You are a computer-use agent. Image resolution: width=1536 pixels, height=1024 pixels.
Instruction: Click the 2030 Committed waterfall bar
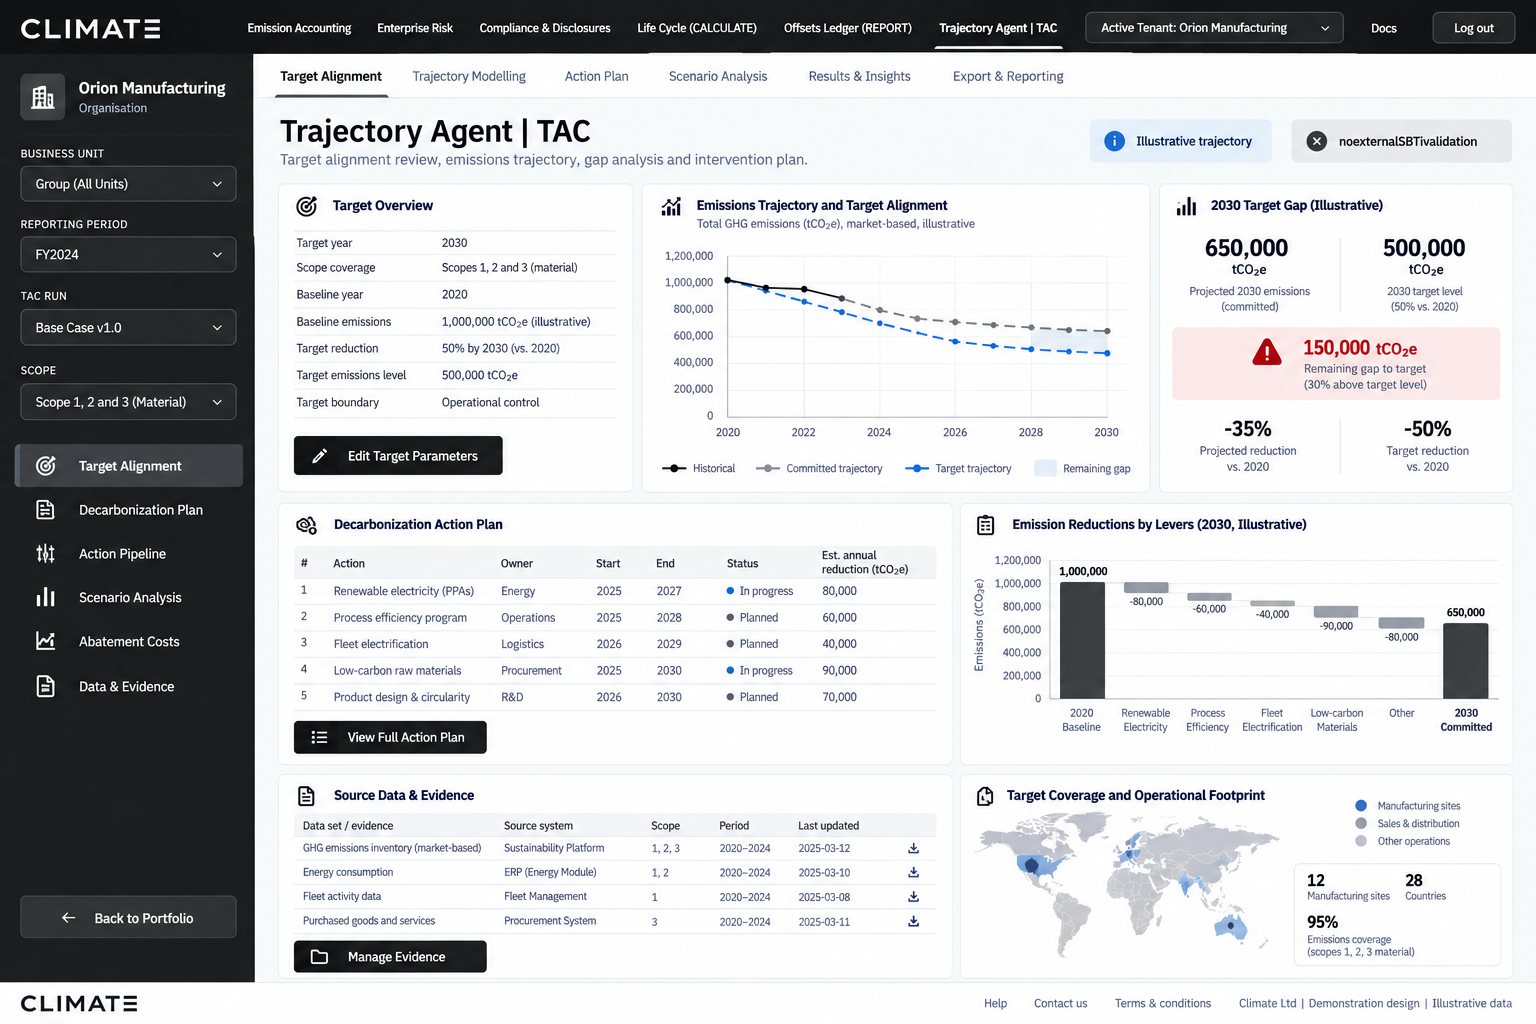[1466, 661]
